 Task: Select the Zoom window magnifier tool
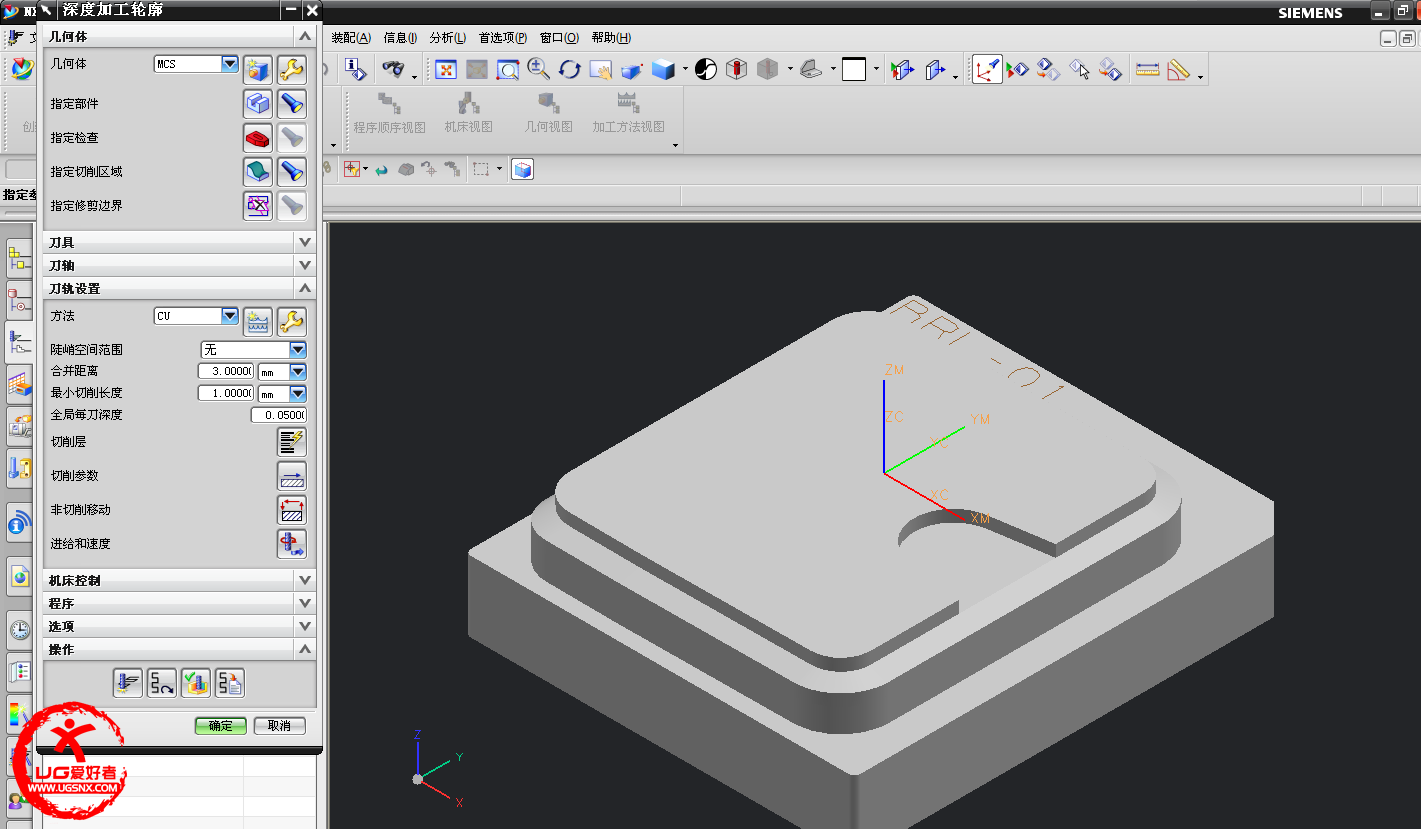click(x=508, y=69)
